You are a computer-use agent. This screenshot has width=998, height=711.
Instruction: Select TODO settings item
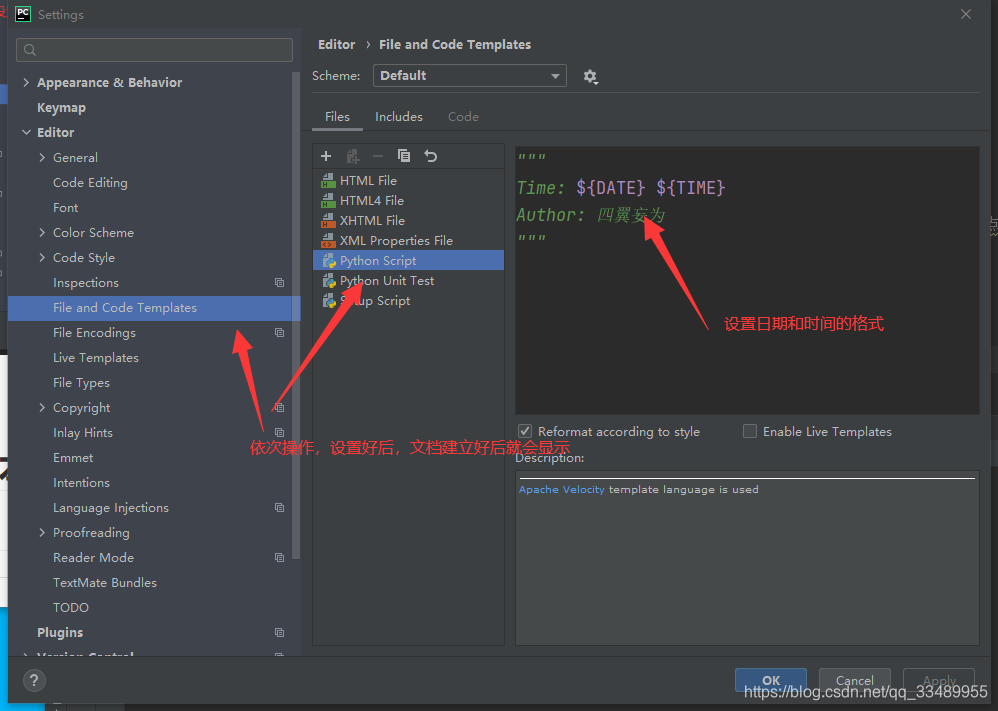[x=71, y=607]
